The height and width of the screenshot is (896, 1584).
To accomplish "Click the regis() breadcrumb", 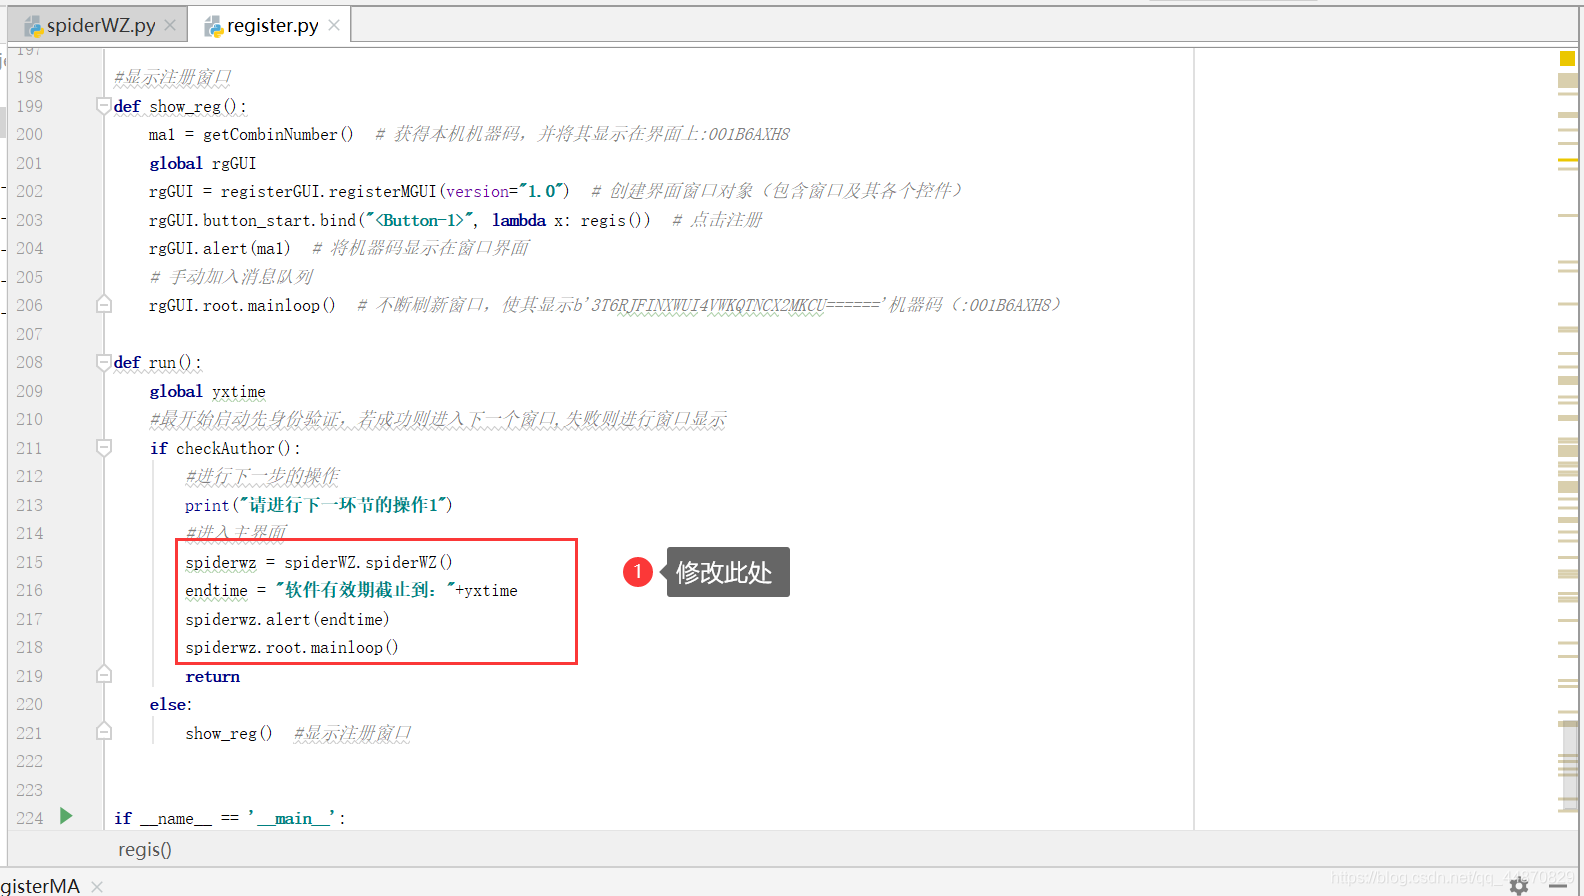I will pyautogui.click(x=145, y=849).
